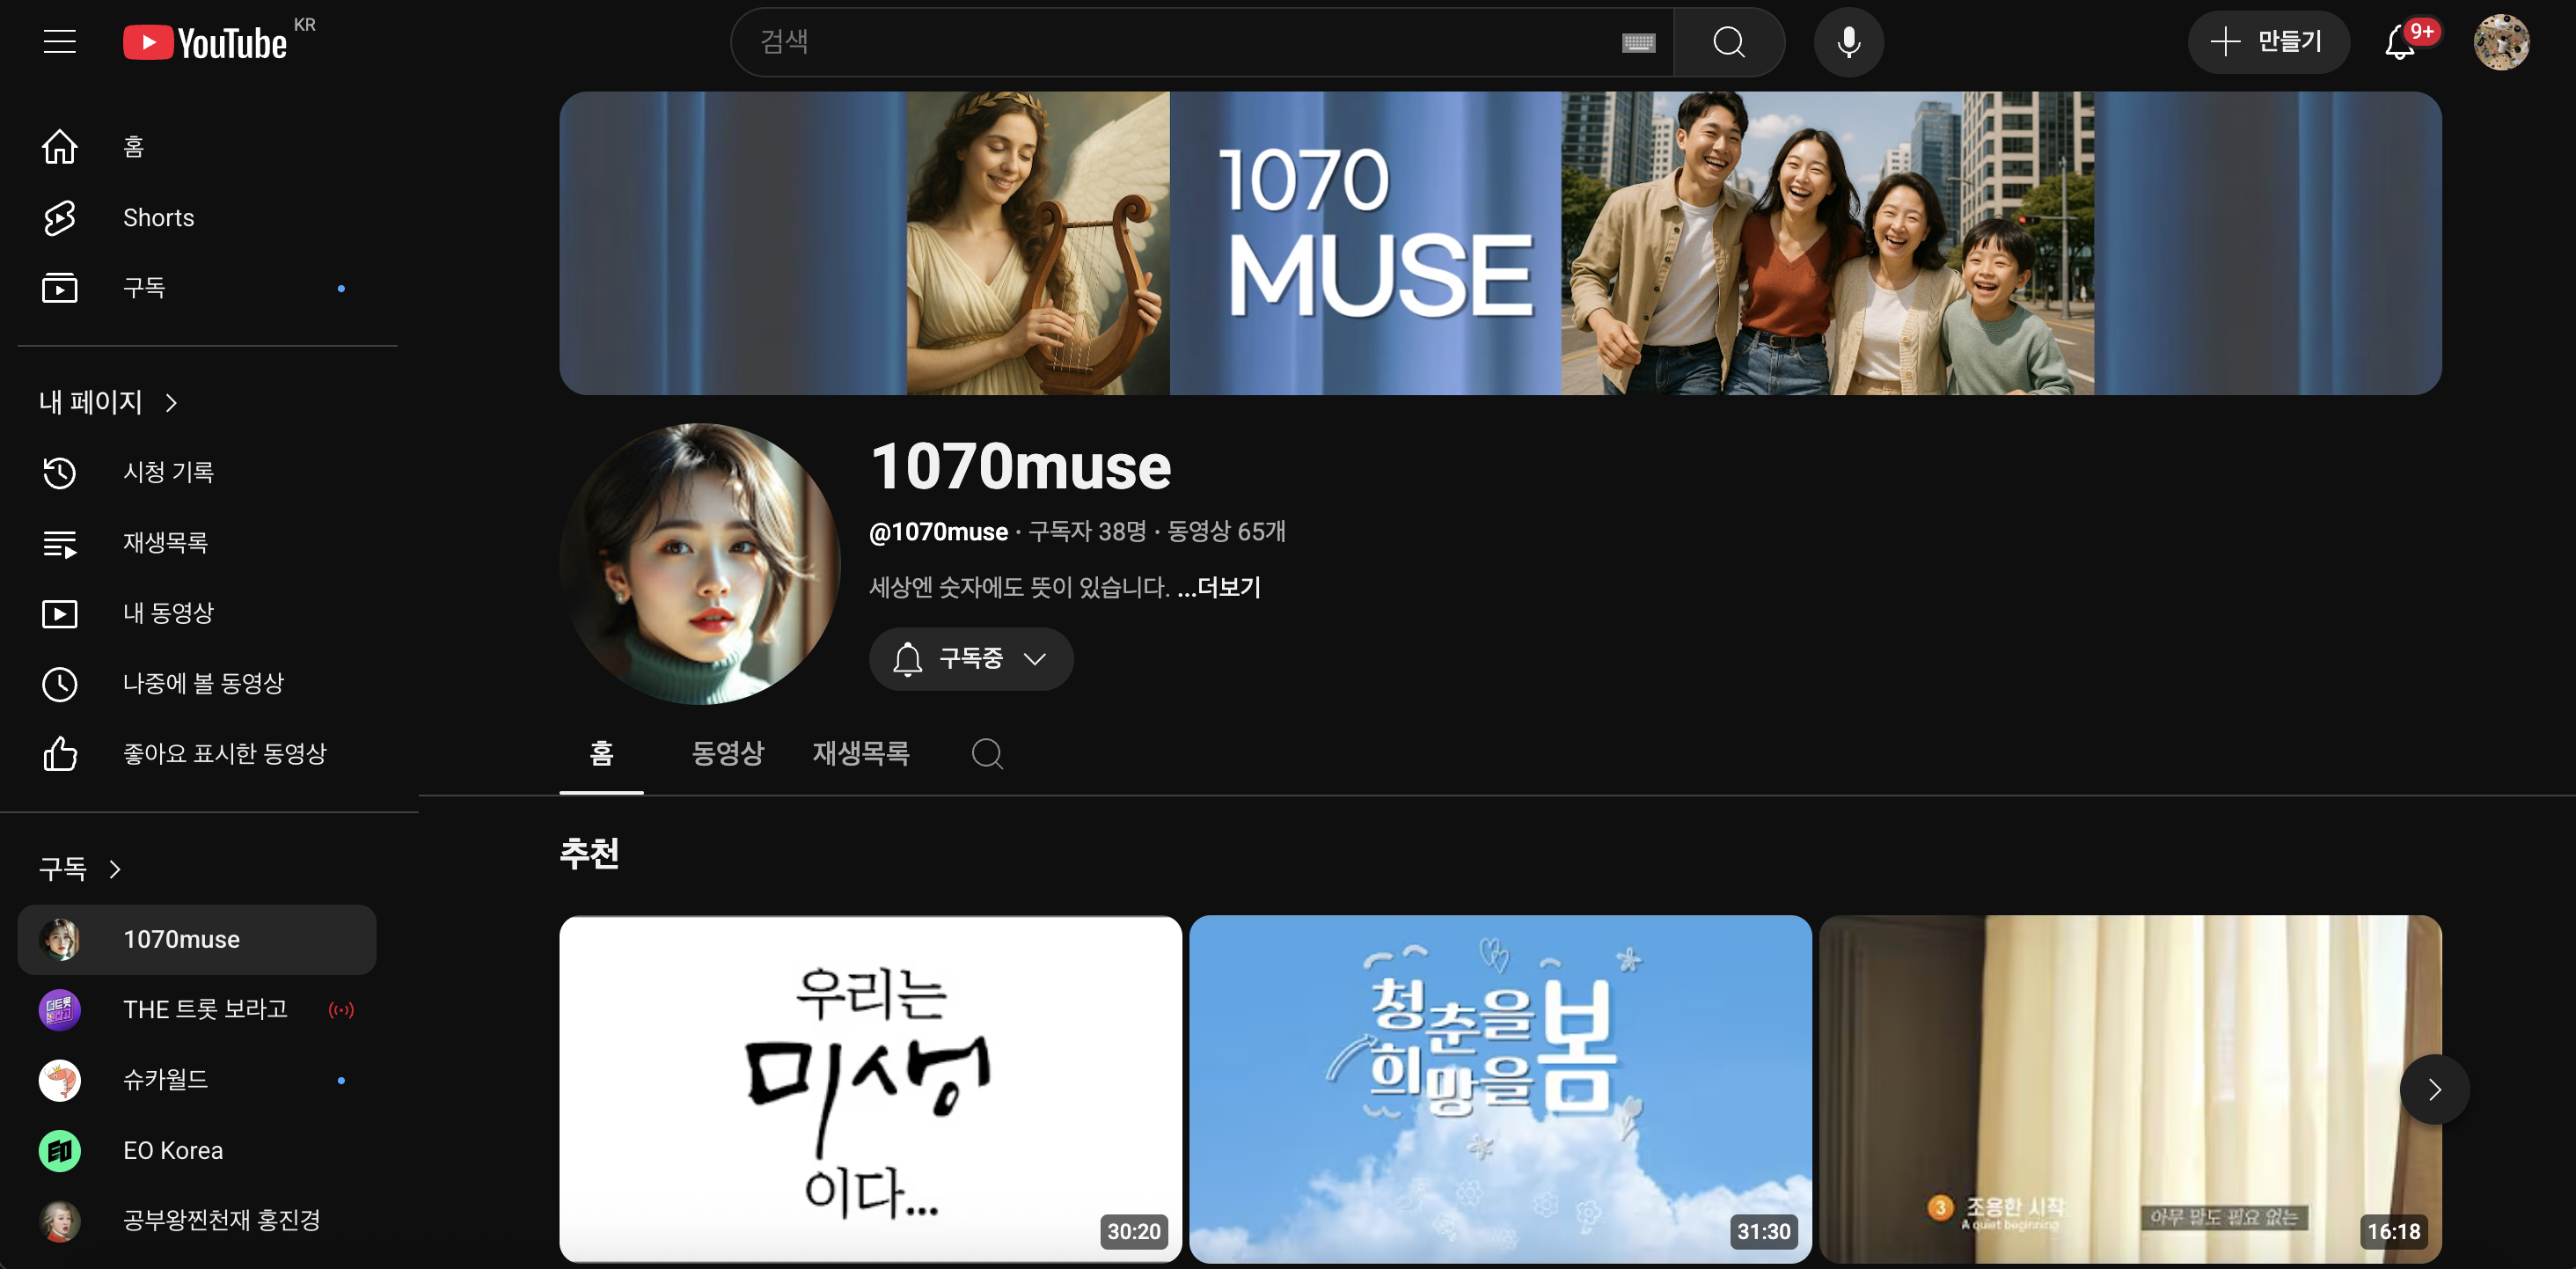Open the 구독중 subscription dropdown
This screenshot has height=1269, width=2576.
click(970, 659)
